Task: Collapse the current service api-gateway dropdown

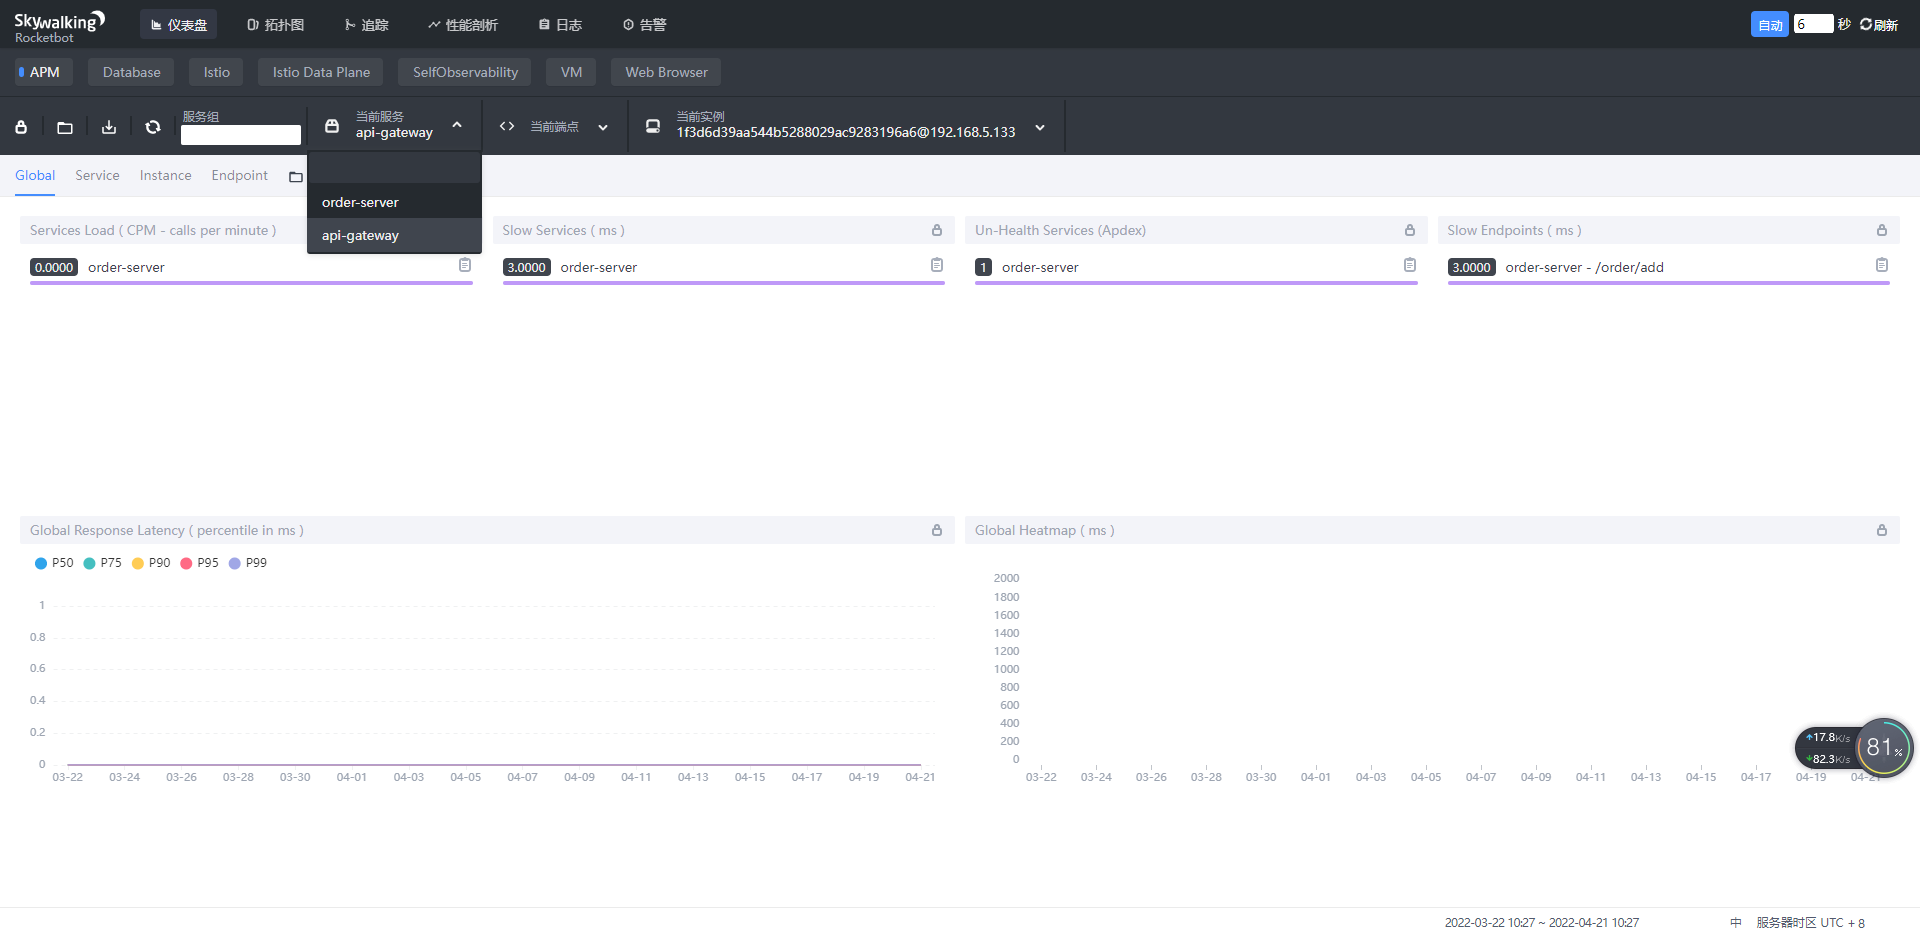Action: (457, 125)
